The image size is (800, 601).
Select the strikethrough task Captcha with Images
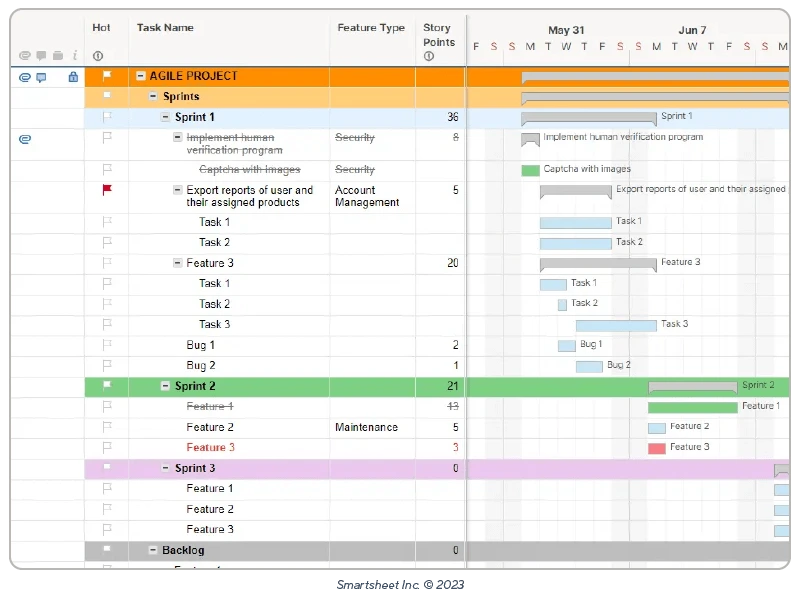252,169
